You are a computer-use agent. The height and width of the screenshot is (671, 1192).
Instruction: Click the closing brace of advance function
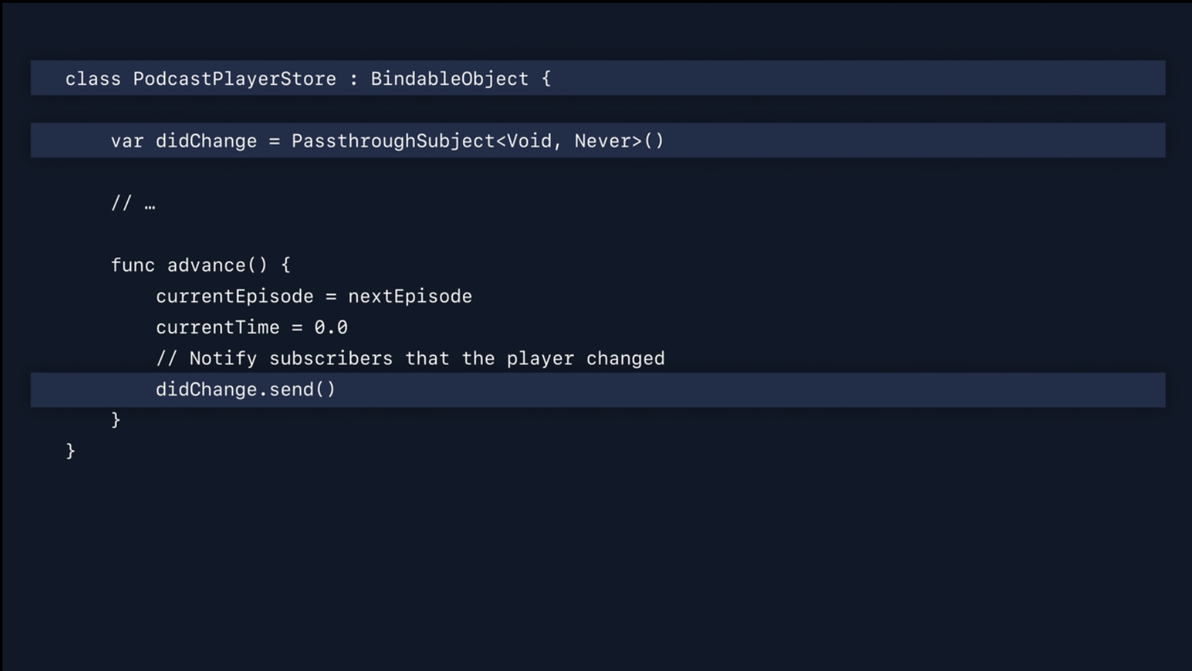(116, 420)
